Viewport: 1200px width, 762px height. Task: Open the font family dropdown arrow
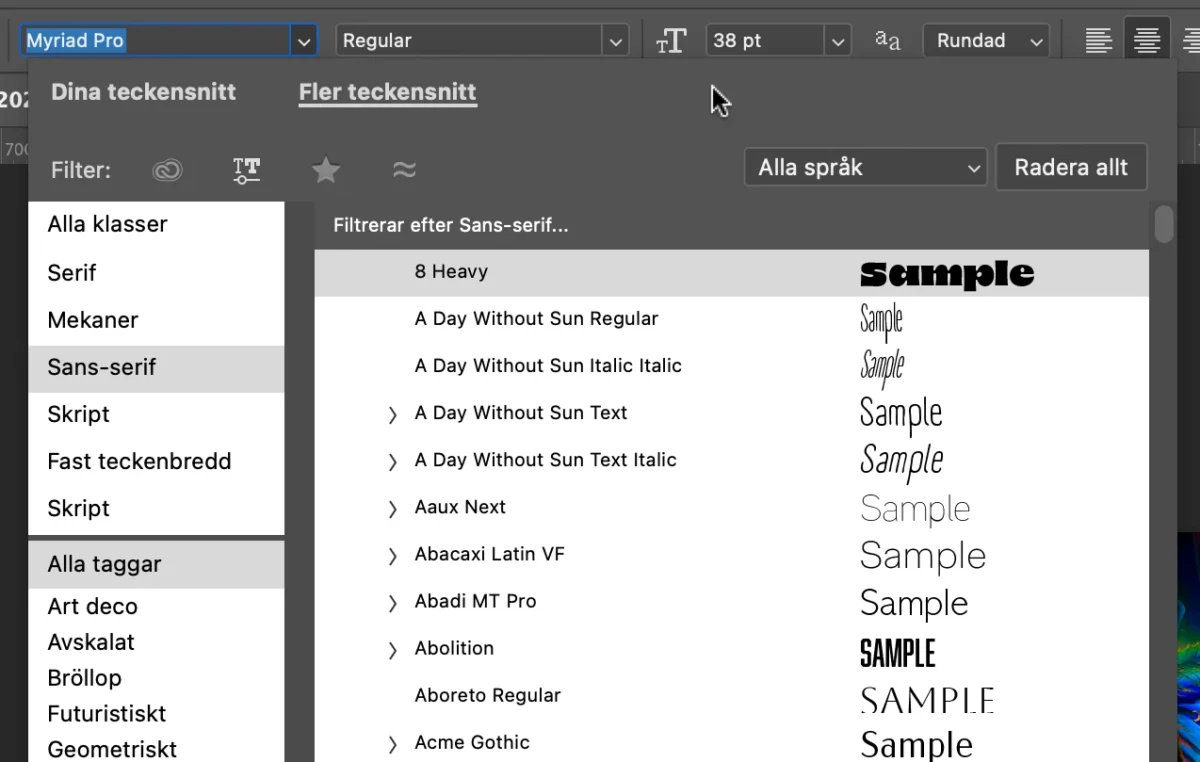click(304, 41)
